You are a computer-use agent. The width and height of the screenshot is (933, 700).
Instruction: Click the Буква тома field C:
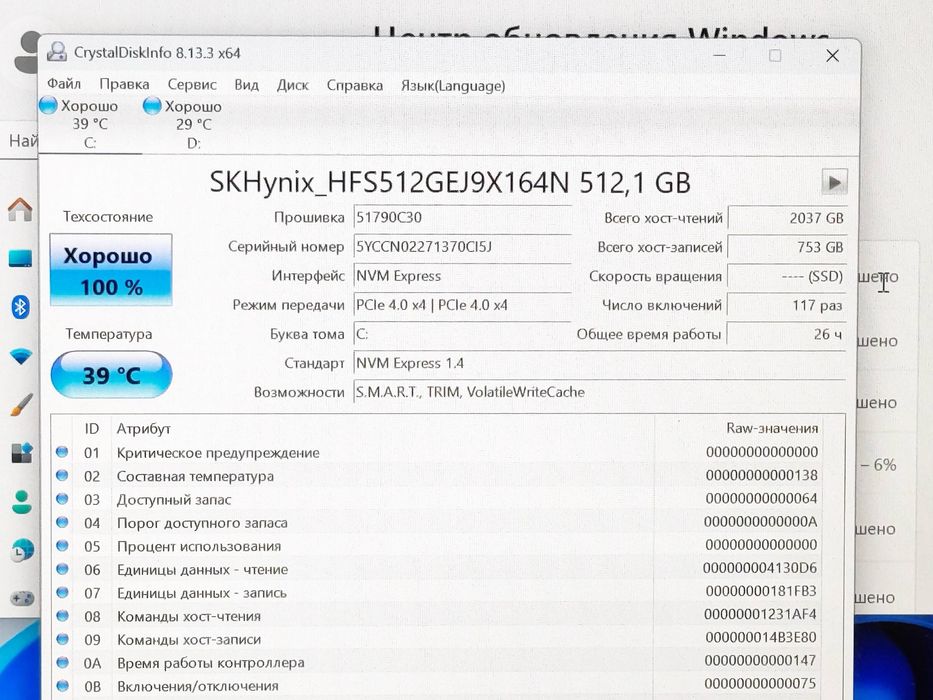pyautogui.click(x=462, y=334)
